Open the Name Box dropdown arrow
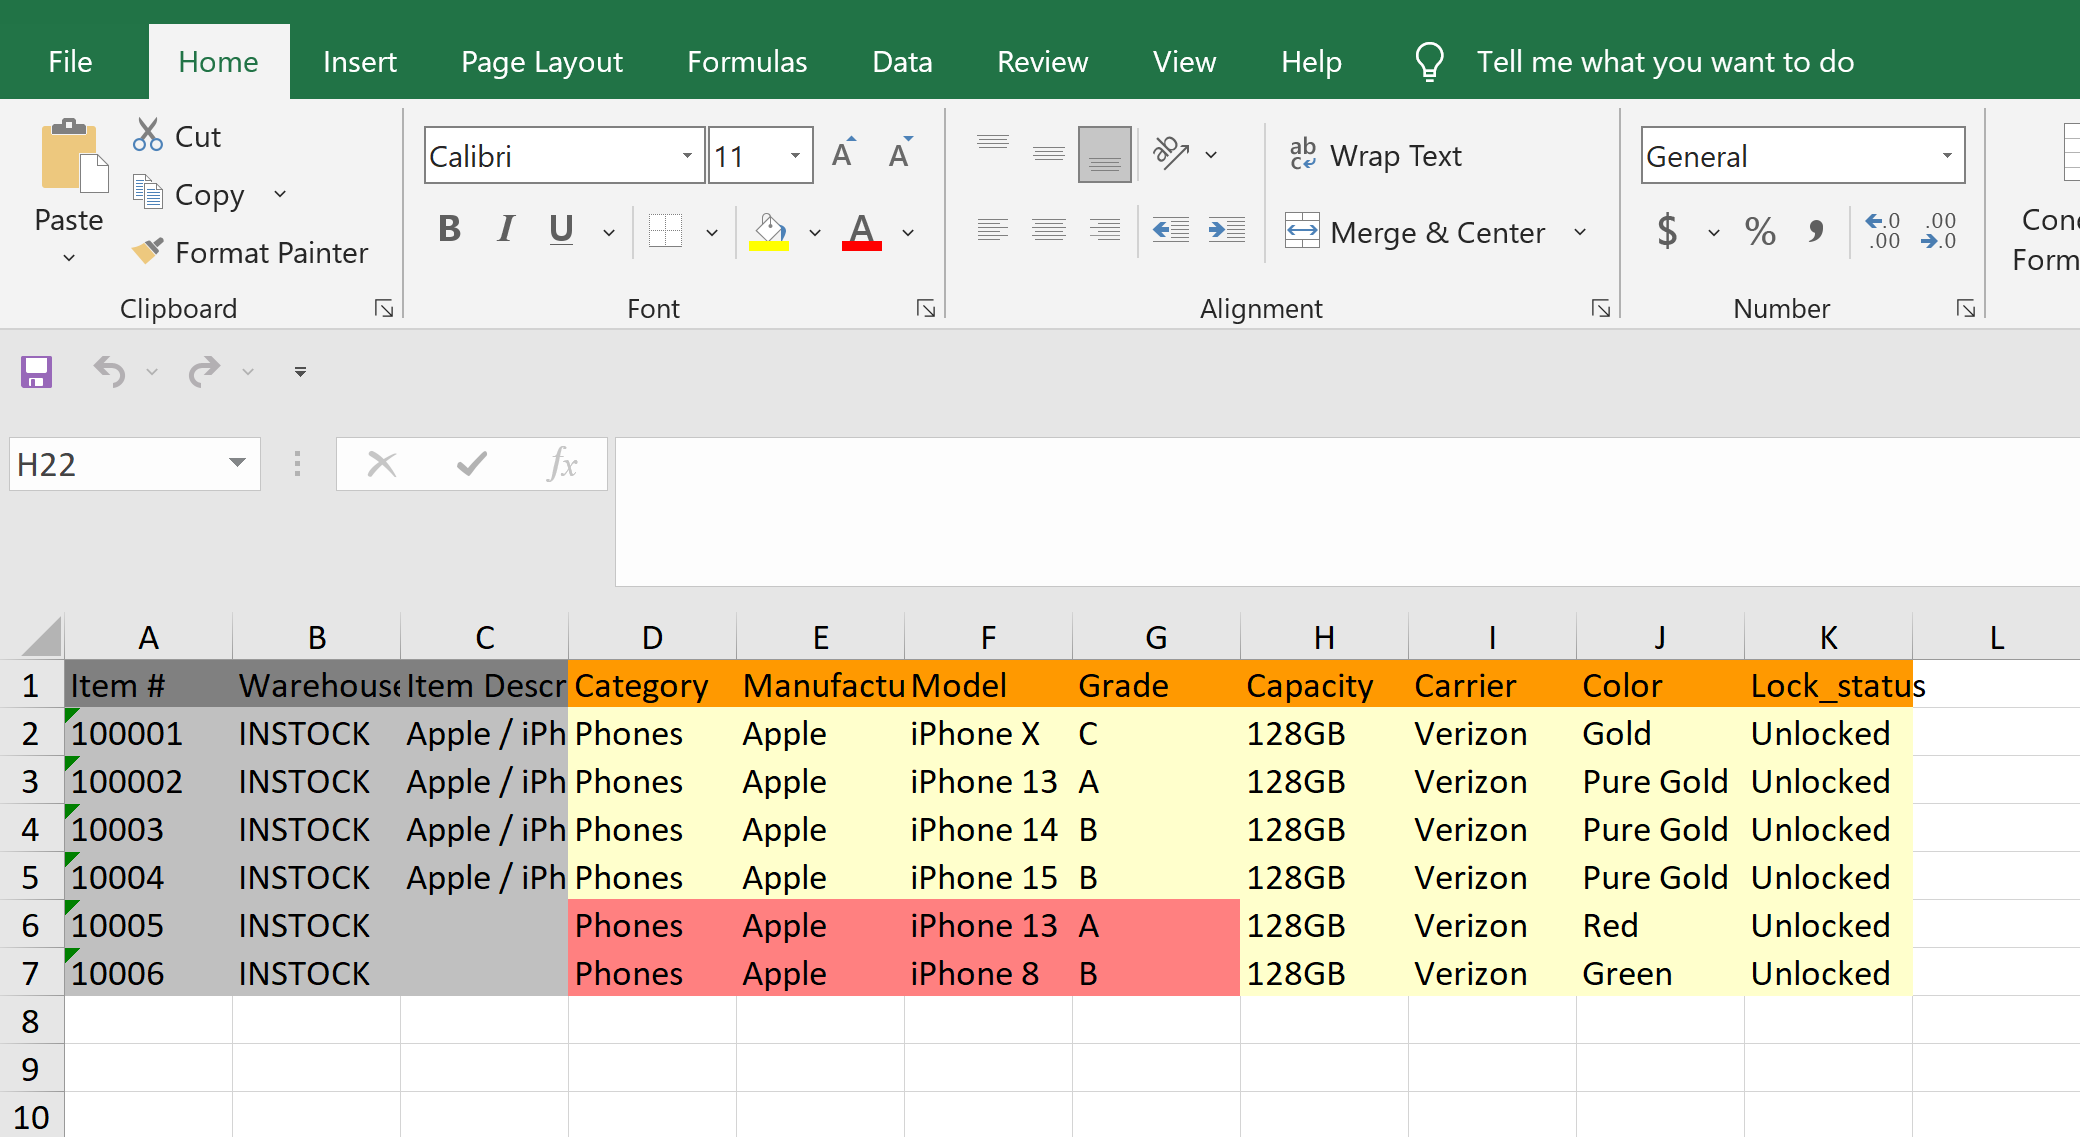The height and width of the screenshot is (1137, 2080). click(x=237, y=463)
